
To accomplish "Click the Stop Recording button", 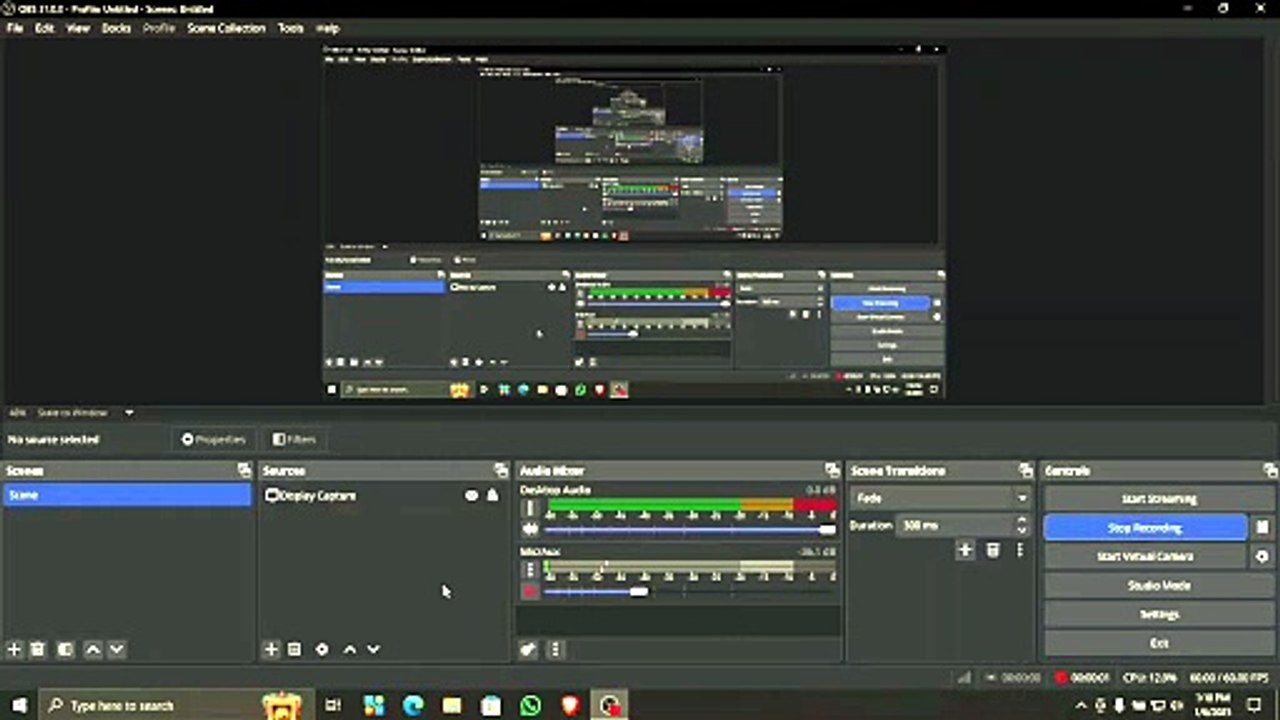I will (x=1145, y=527).
